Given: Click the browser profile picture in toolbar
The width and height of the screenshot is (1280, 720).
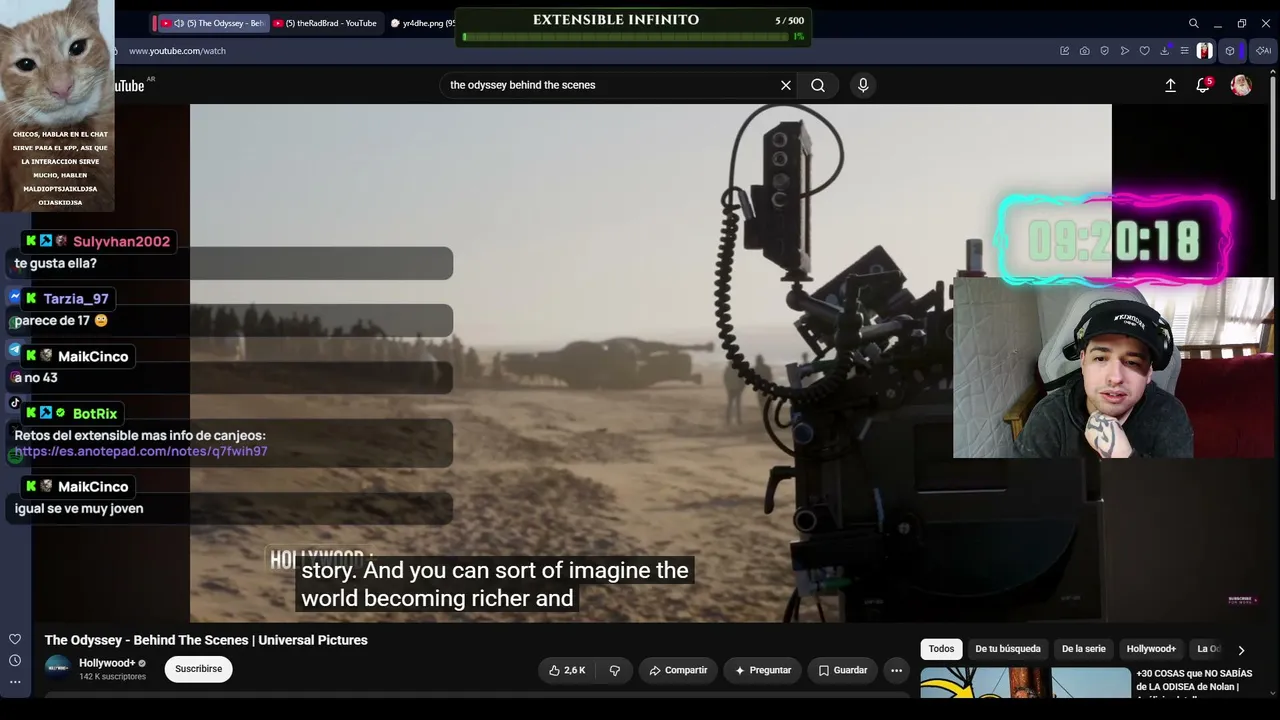Looking at the screenshot, I should click(1205, 51).
